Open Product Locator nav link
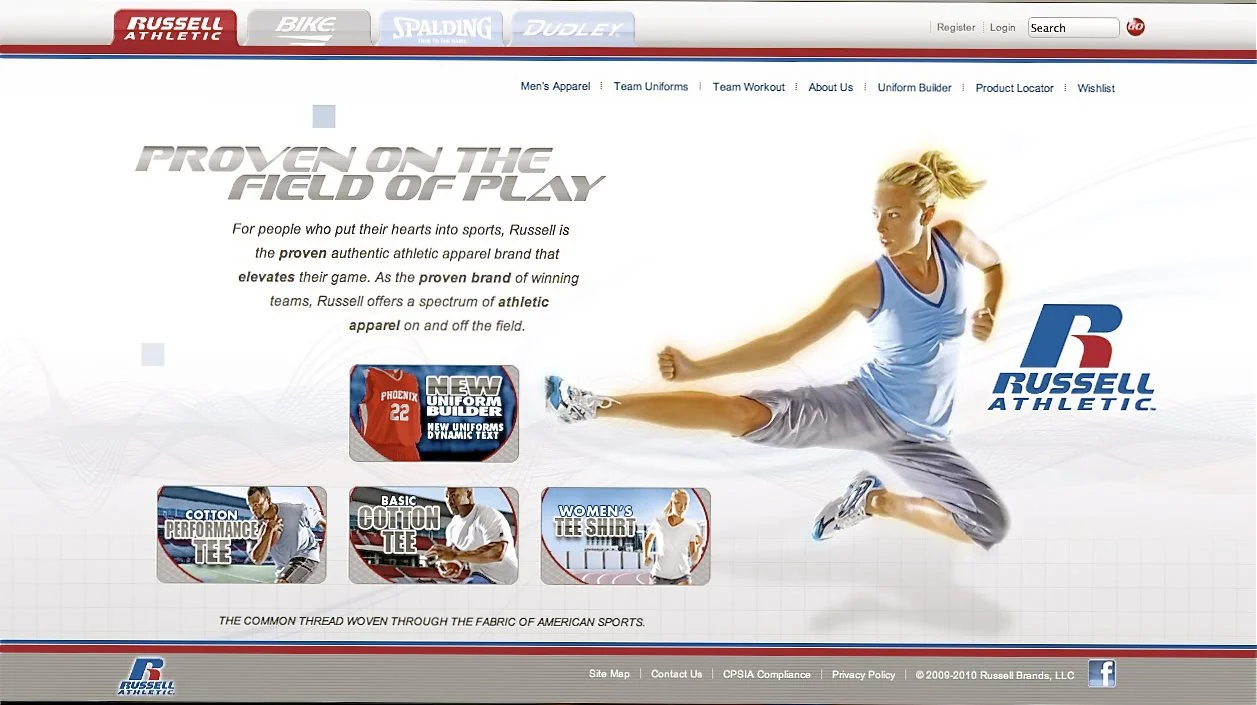1257x705 pixels. tap(1014, 88)
